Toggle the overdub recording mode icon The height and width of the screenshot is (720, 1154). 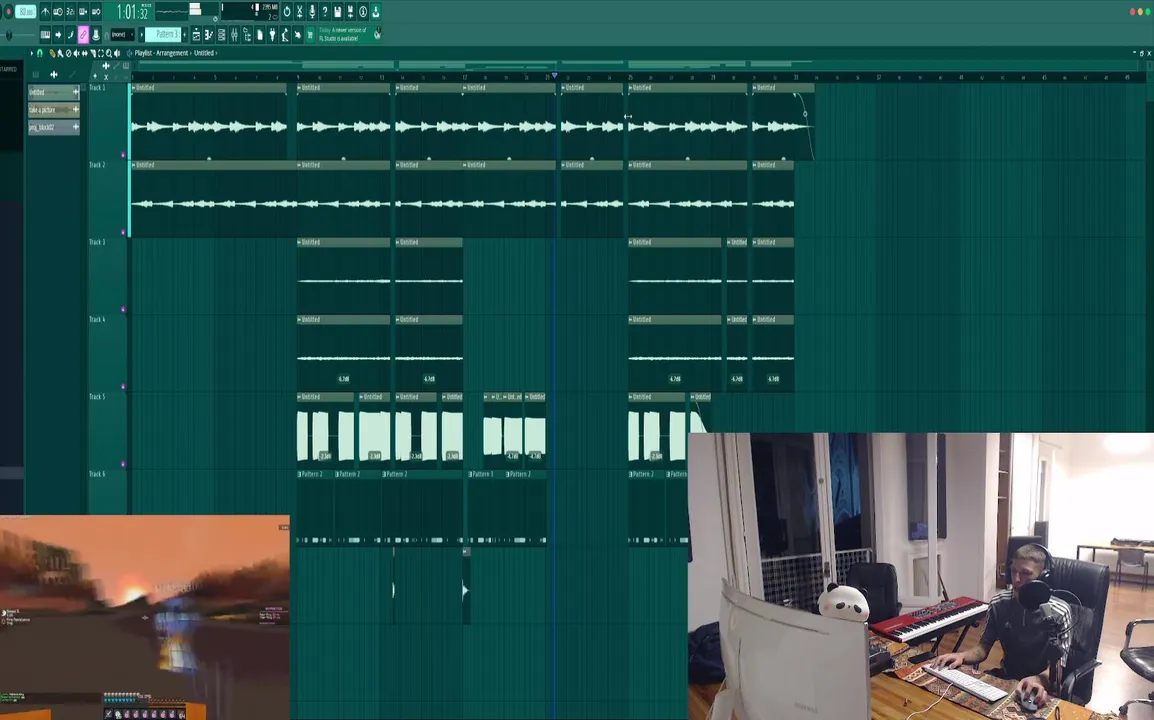pyautogui.click(x=83, y=12)
